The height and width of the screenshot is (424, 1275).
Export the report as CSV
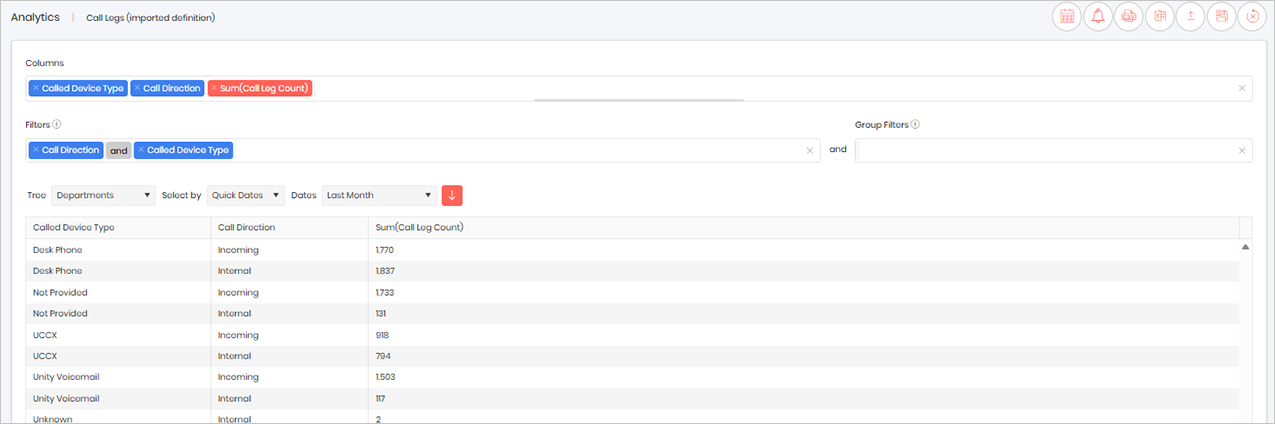pos(1129,16)
